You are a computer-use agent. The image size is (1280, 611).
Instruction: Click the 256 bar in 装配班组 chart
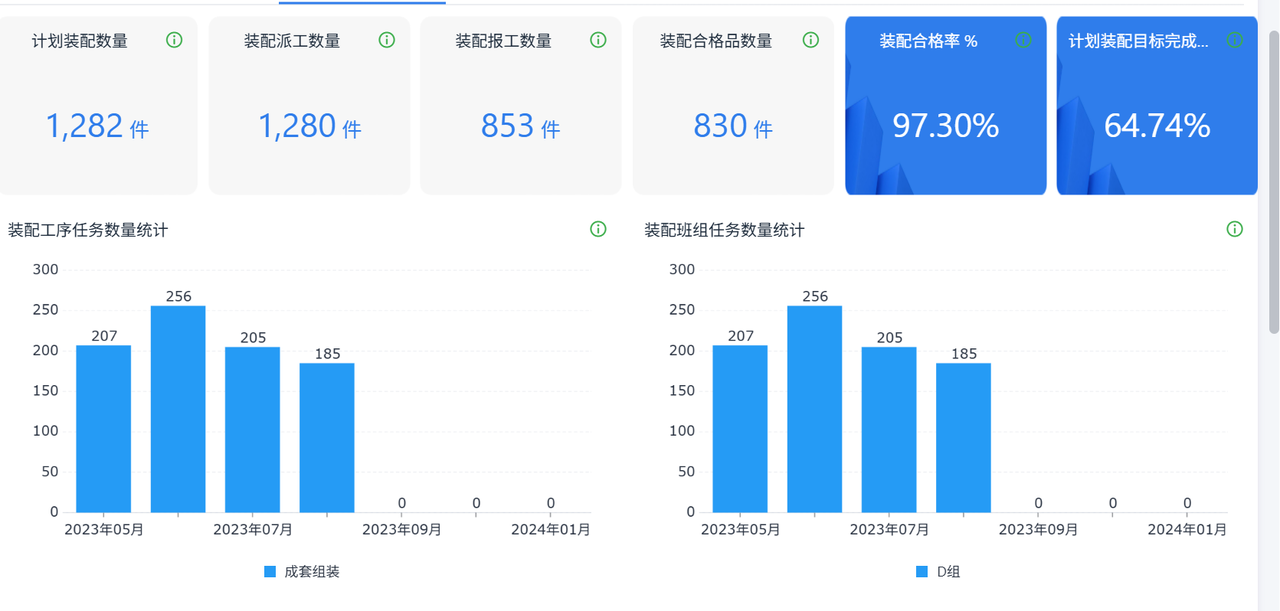815,409
